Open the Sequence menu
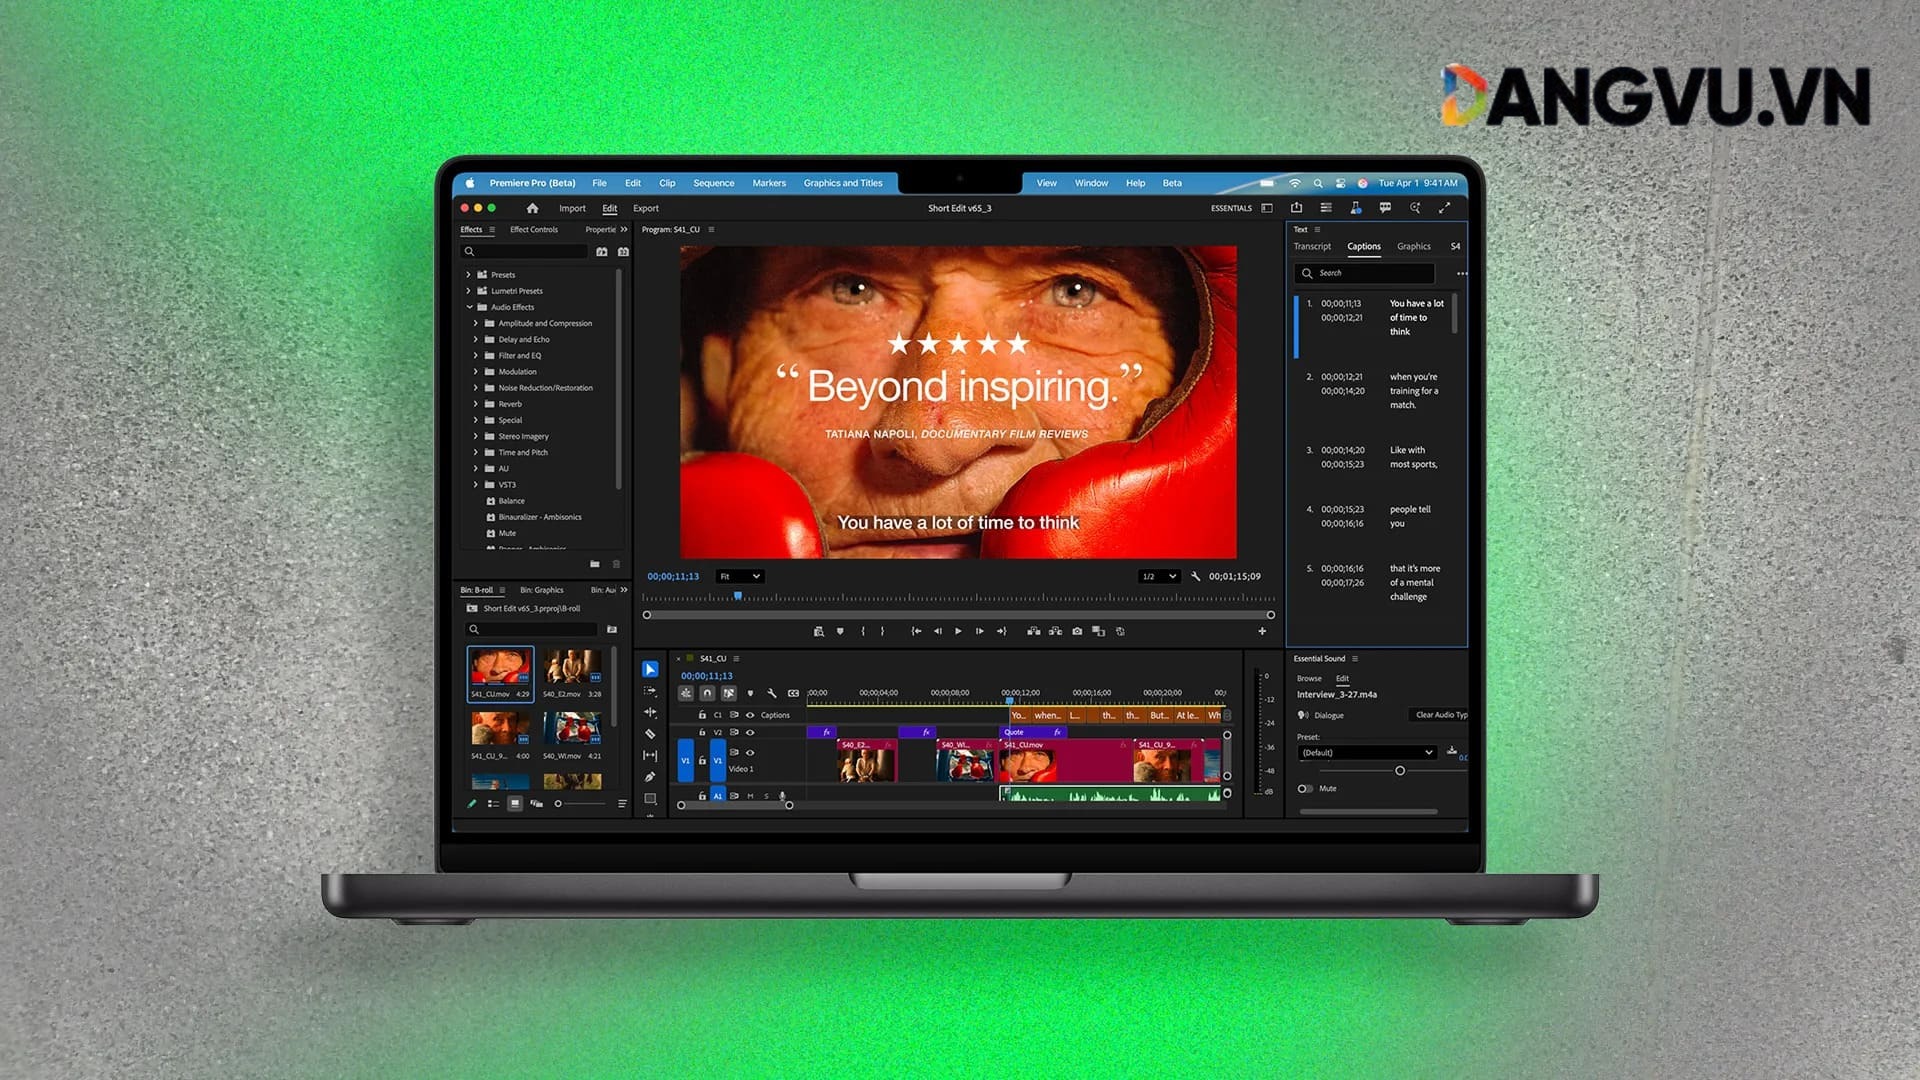The width and height of the screenshot is (1920, 1080). coord(714,183)
